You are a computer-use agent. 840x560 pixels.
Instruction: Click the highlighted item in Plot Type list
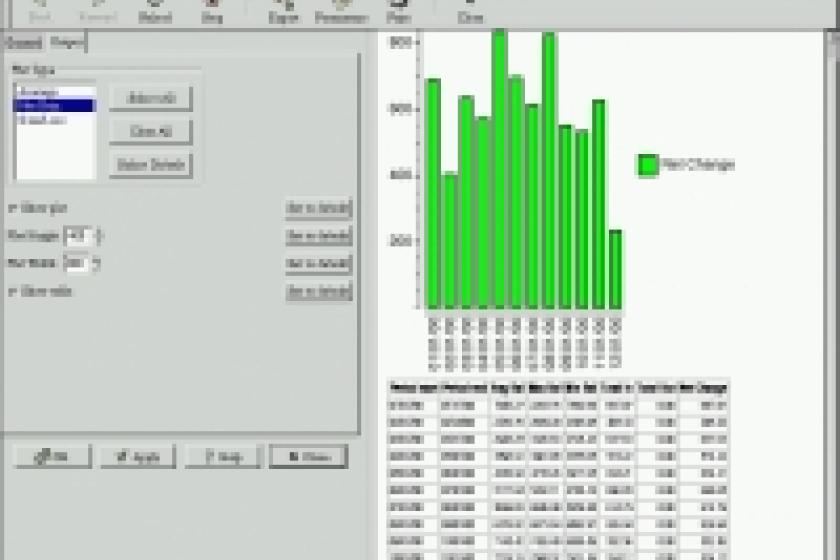[x=55, y=106]
